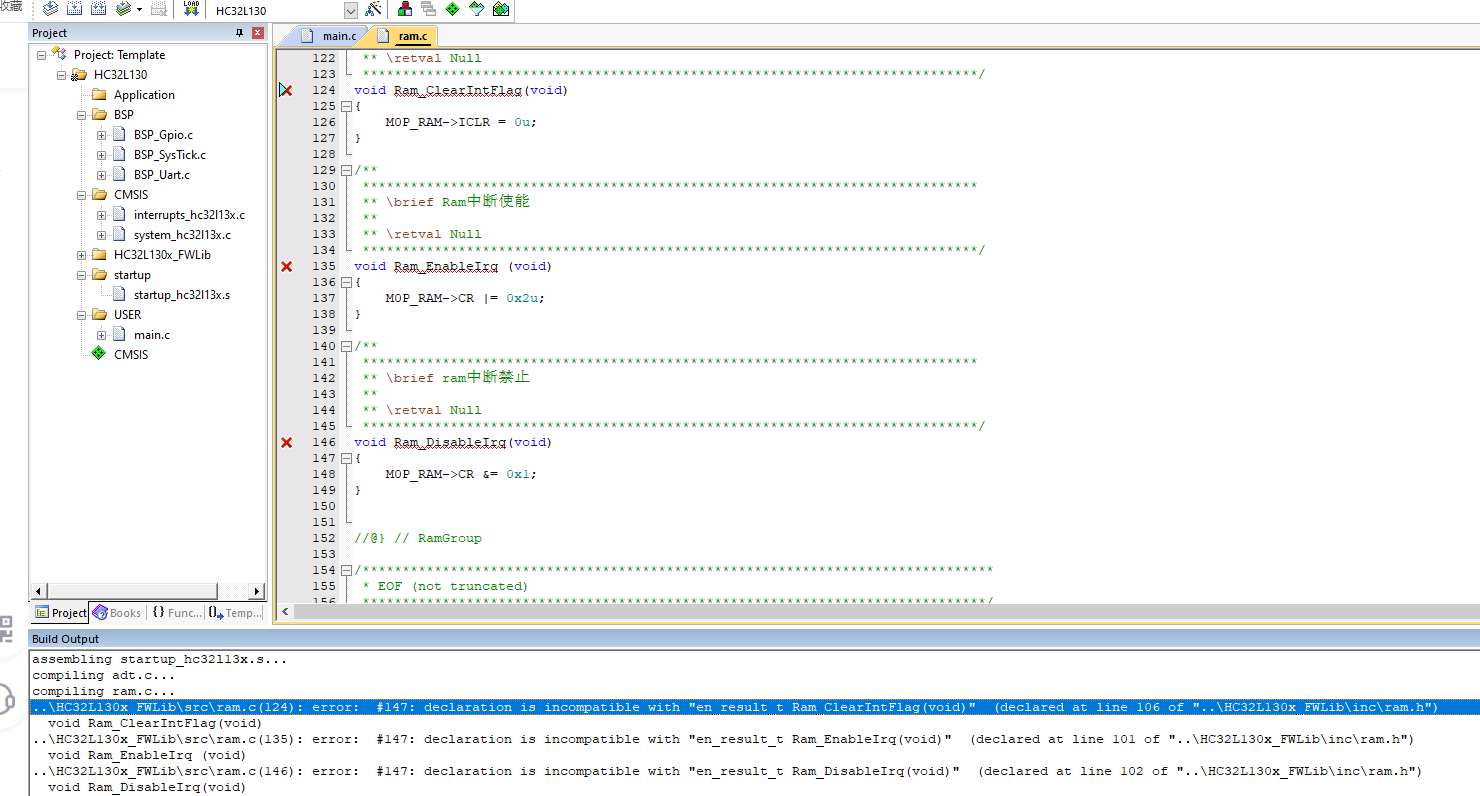The image size is (1480, 796).
Task: Select the ram.c(146) error in Build Output
Action: point(726,771)
